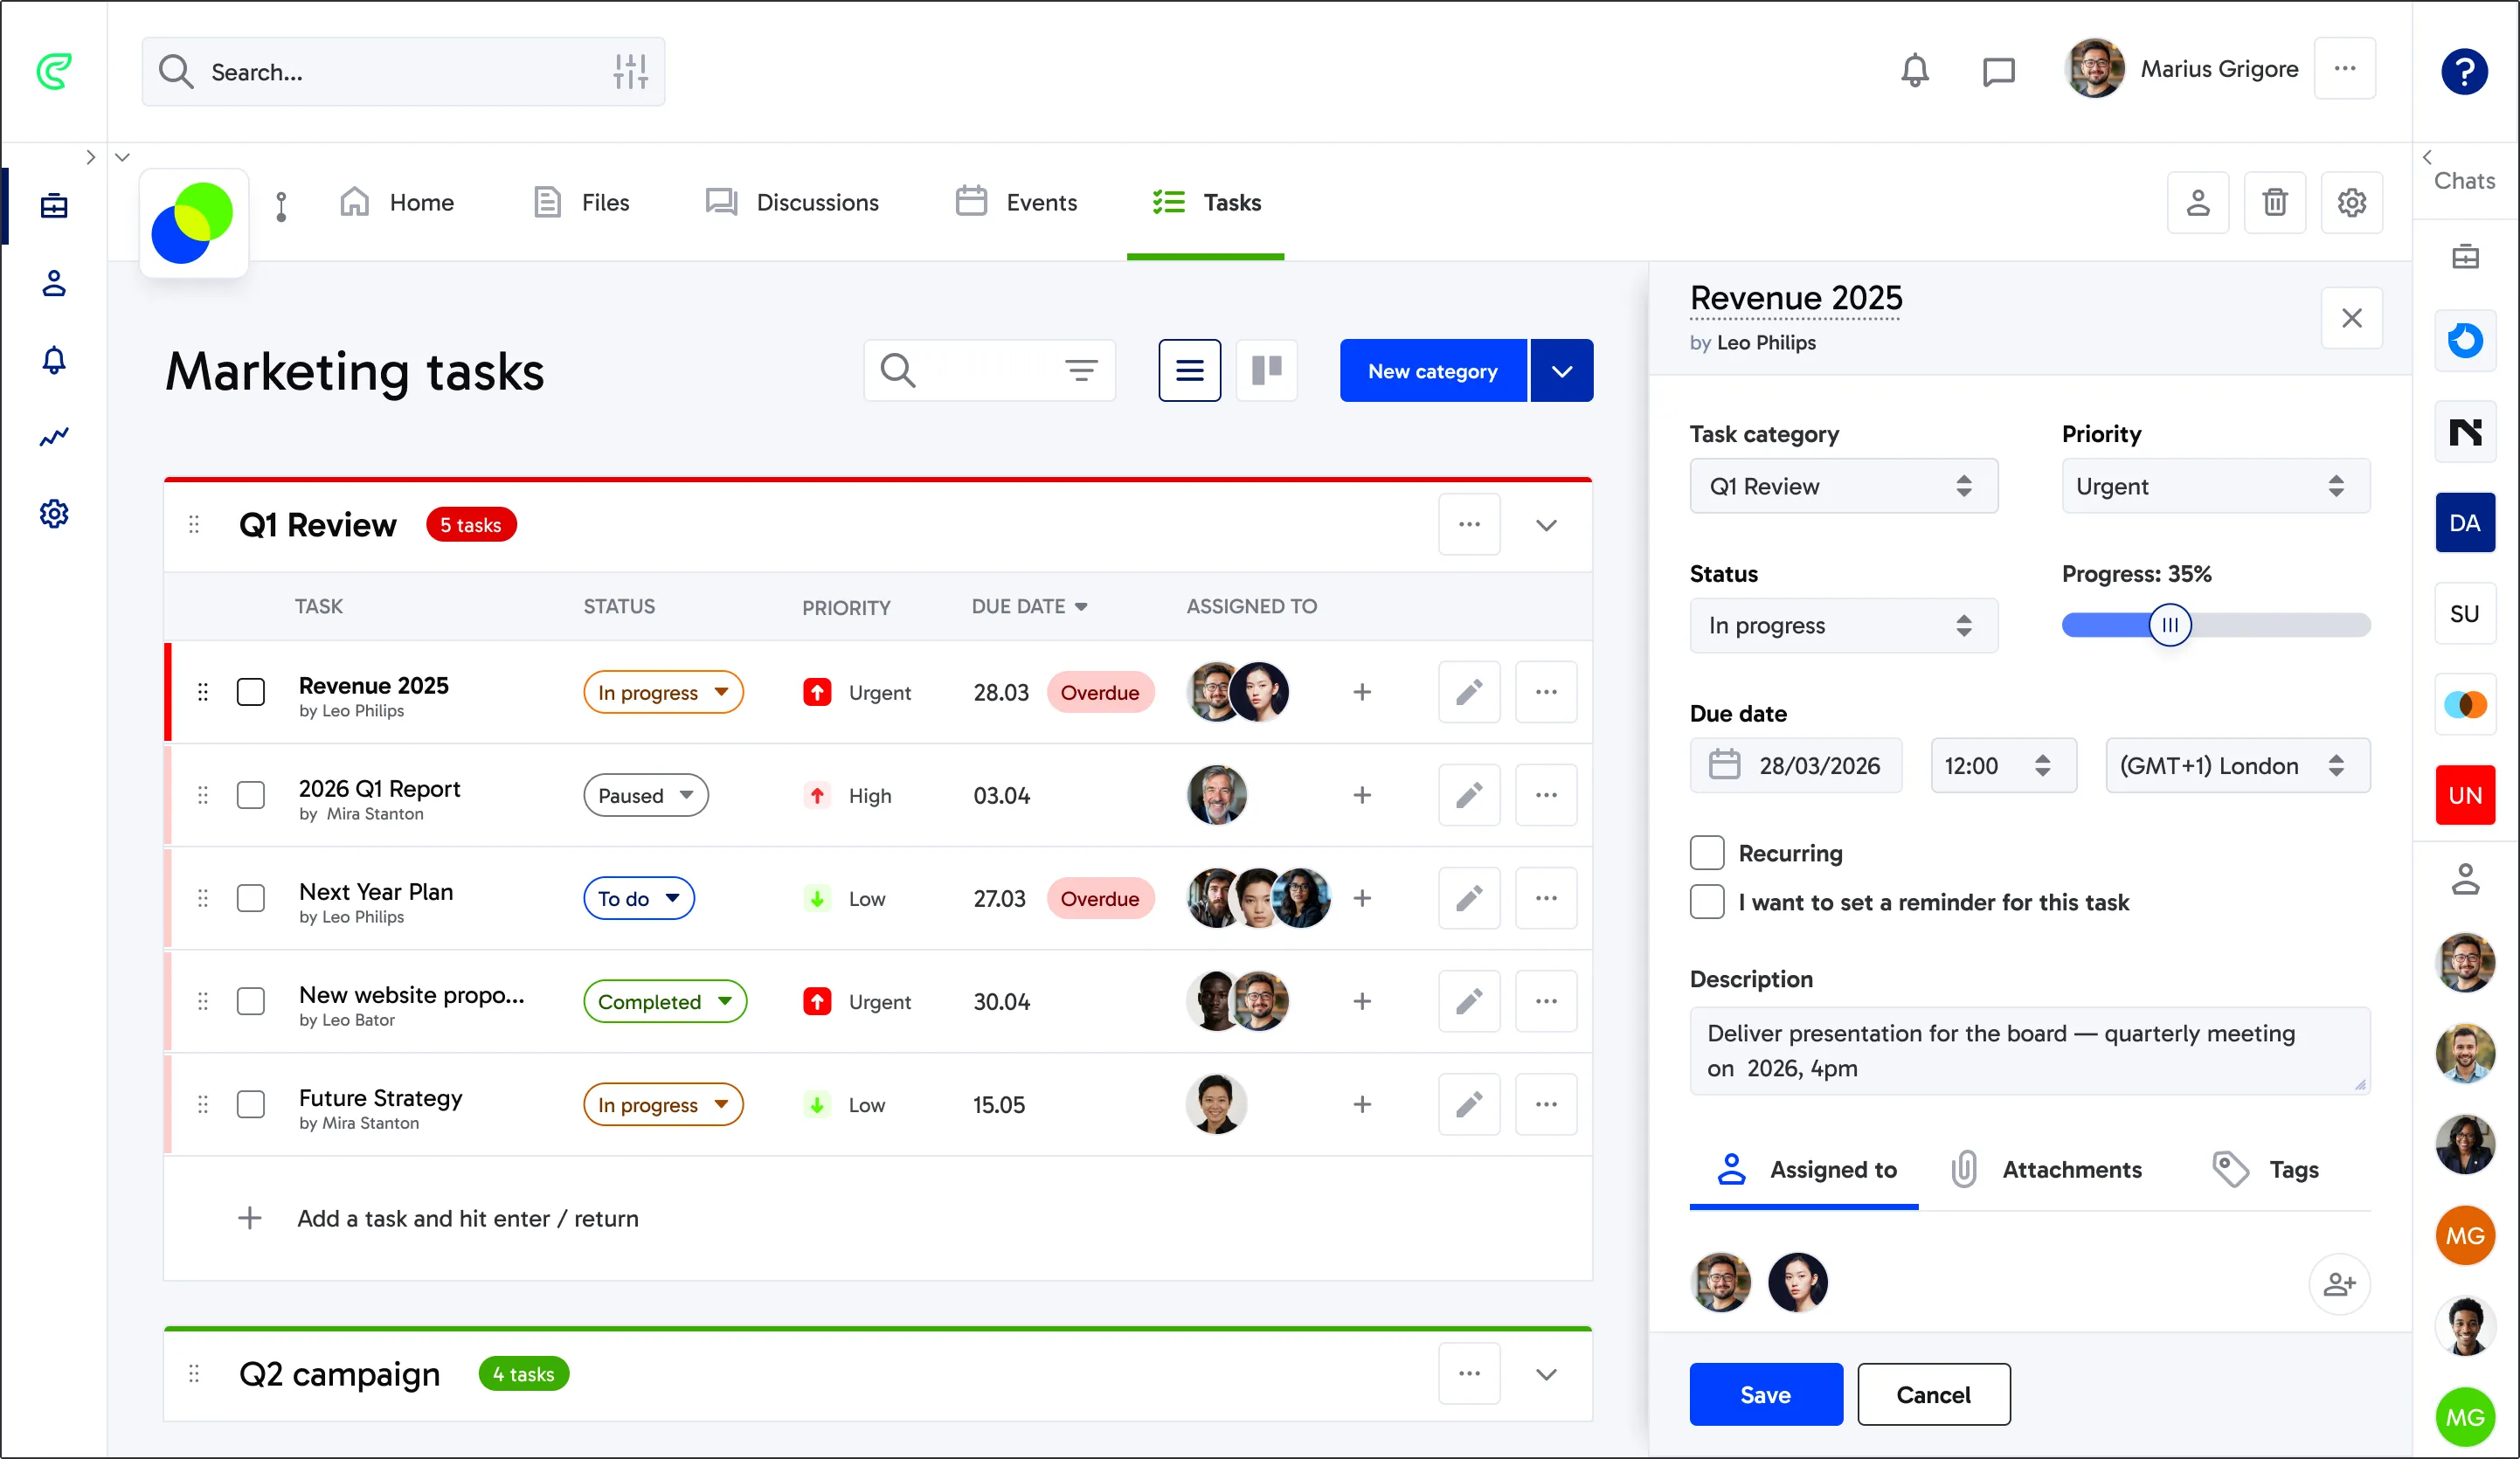Click the blue help question icon
This screenshot has width=2520, height=1459.
pyautogui.click(x=2464, y=72)
